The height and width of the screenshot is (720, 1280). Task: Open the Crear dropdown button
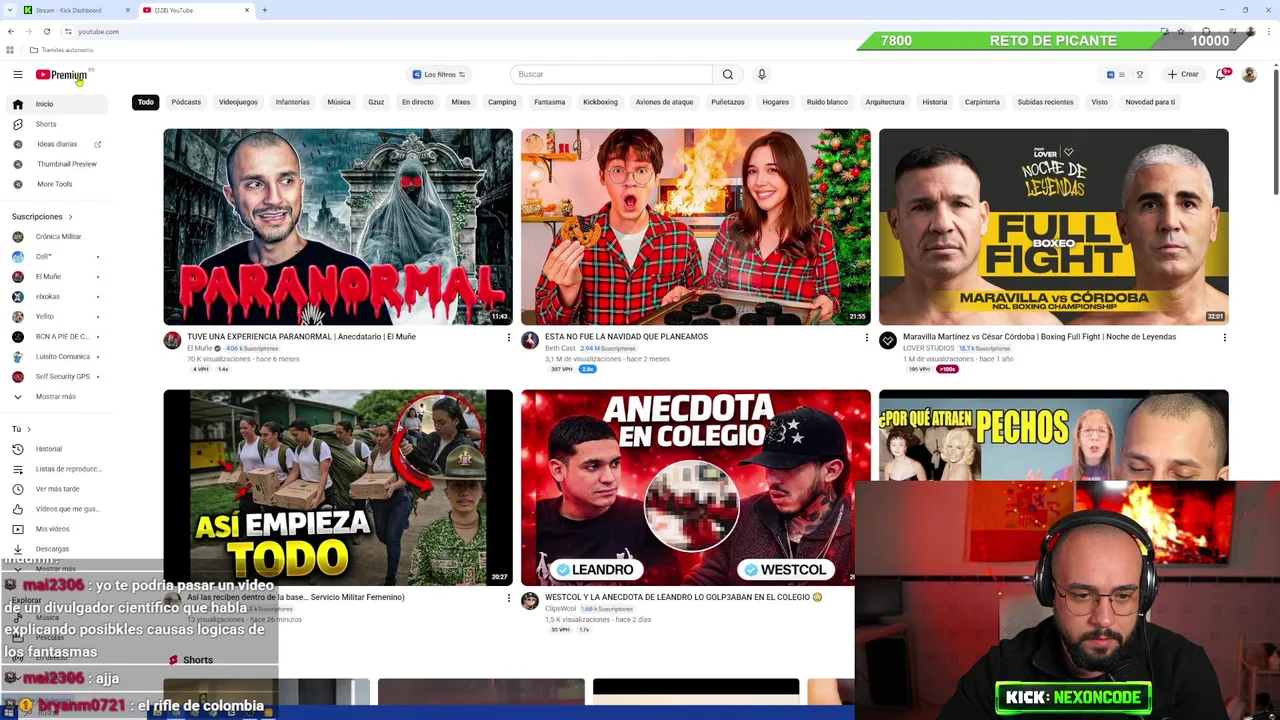pyautogui.click(x=1183, y=74)
